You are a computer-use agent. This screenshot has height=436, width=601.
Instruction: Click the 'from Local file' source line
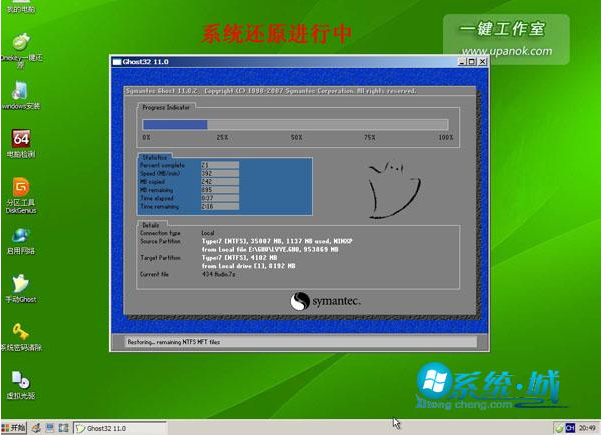270,249
